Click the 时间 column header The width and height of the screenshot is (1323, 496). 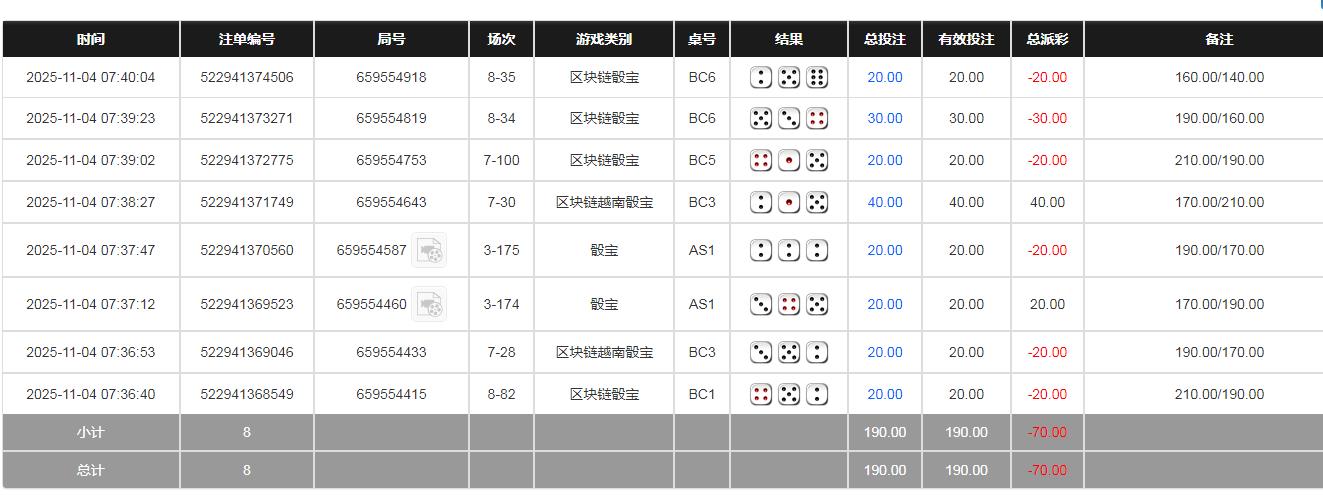pyautogui.click(x=91, y=39)
